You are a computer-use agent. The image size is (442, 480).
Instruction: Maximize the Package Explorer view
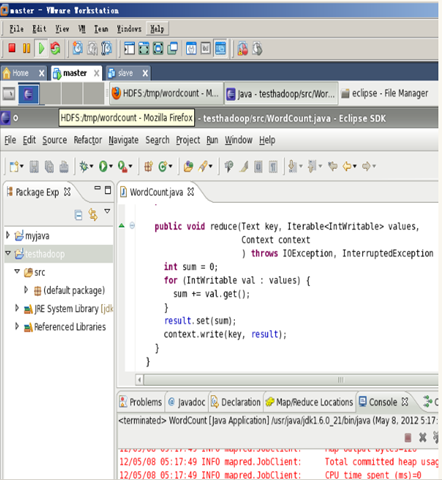click(x=108, y=190)
